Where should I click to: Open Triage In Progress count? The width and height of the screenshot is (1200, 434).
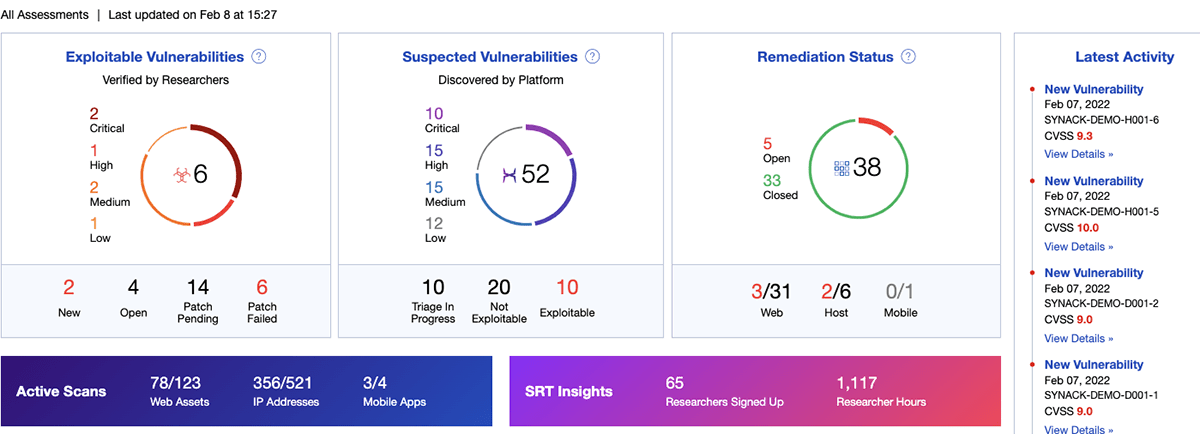[432, 288]
